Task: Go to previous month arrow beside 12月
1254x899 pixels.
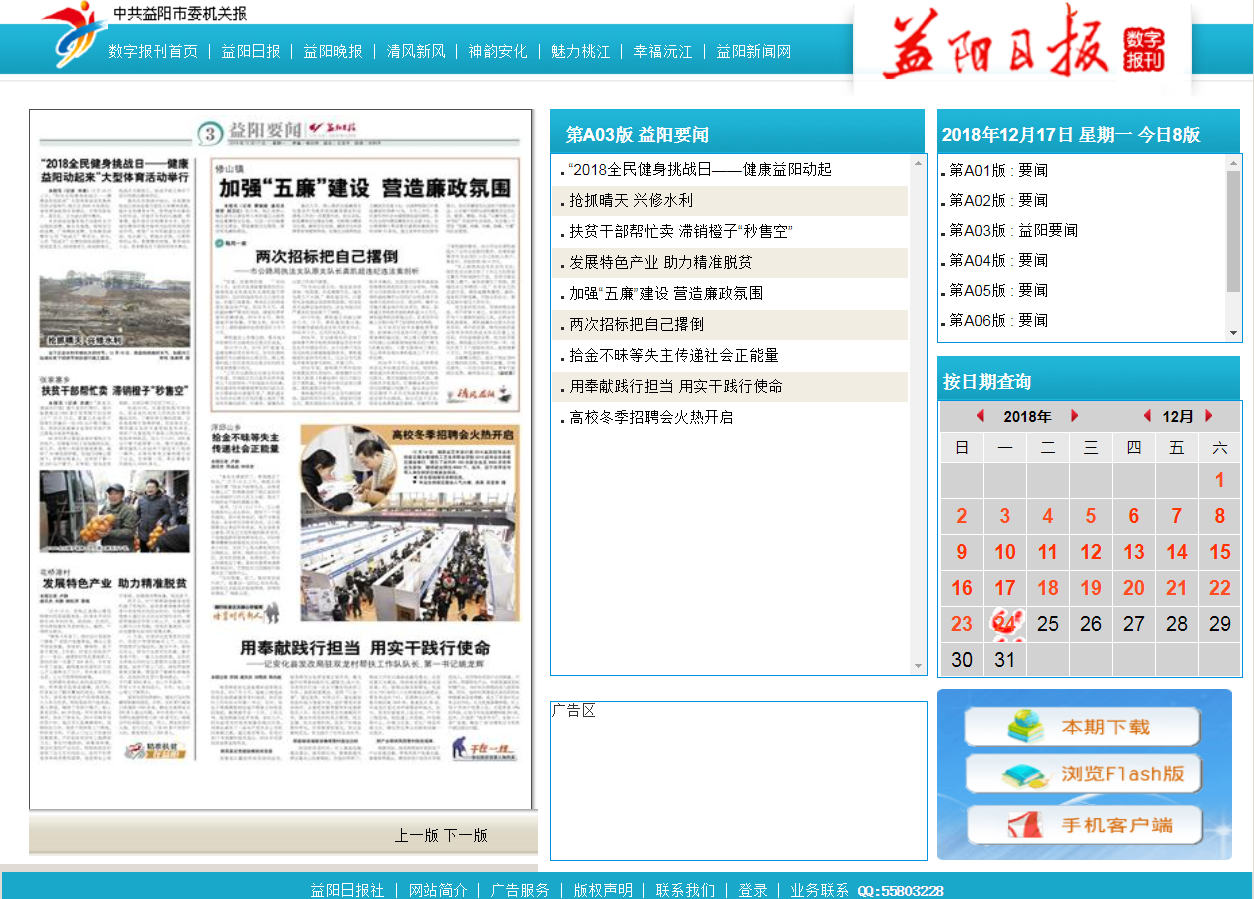Action: click(1147, 416)
